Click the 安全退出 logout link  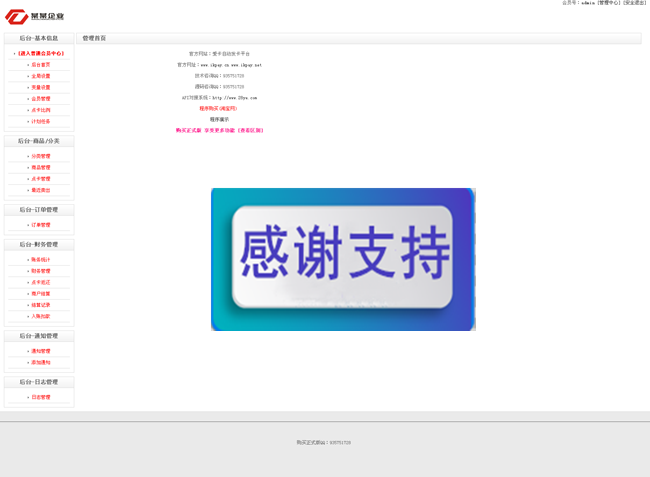[634, 2]
